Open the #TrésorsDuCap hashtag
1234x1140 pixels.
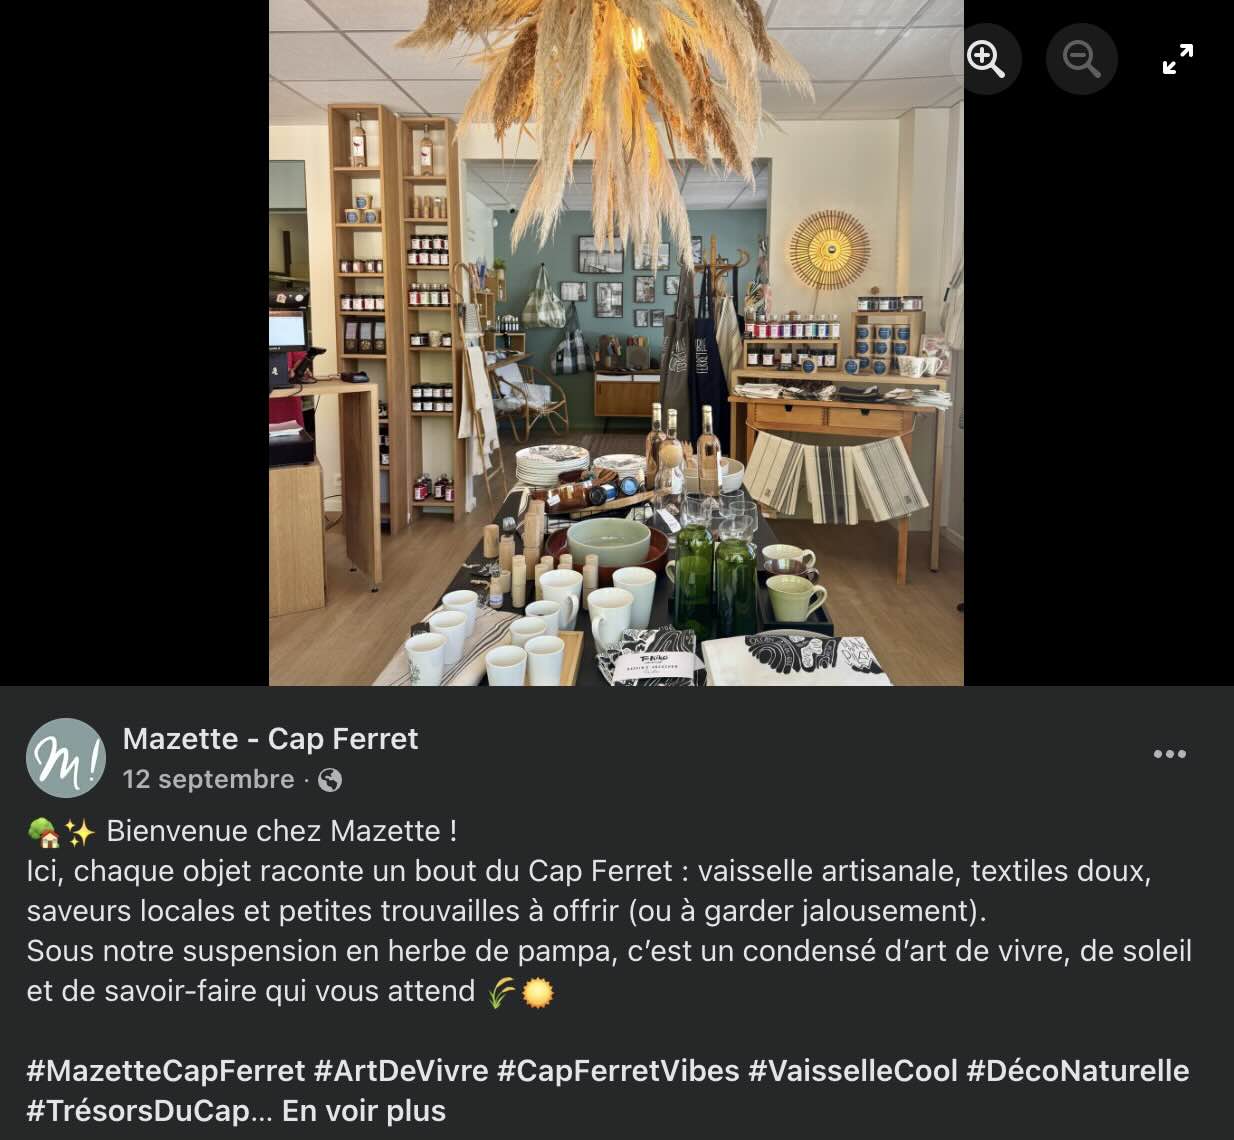138,1110
